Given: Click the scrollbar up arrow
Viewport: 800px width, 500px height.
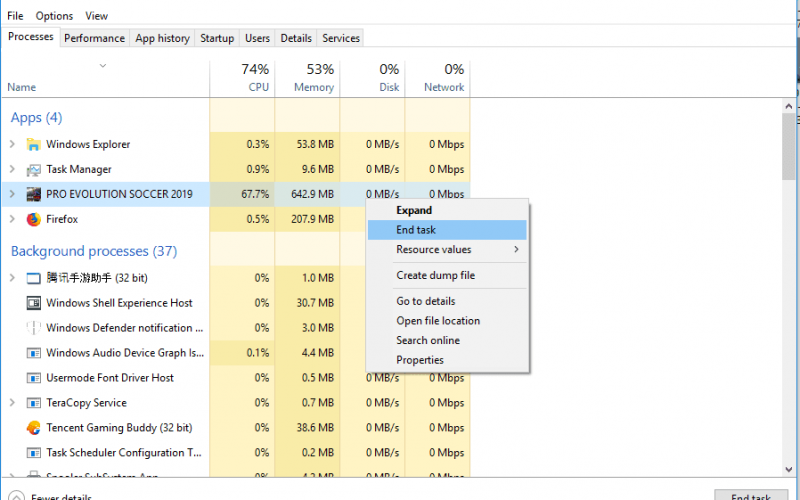Looking at the screenshot, I should click(789, 106).
